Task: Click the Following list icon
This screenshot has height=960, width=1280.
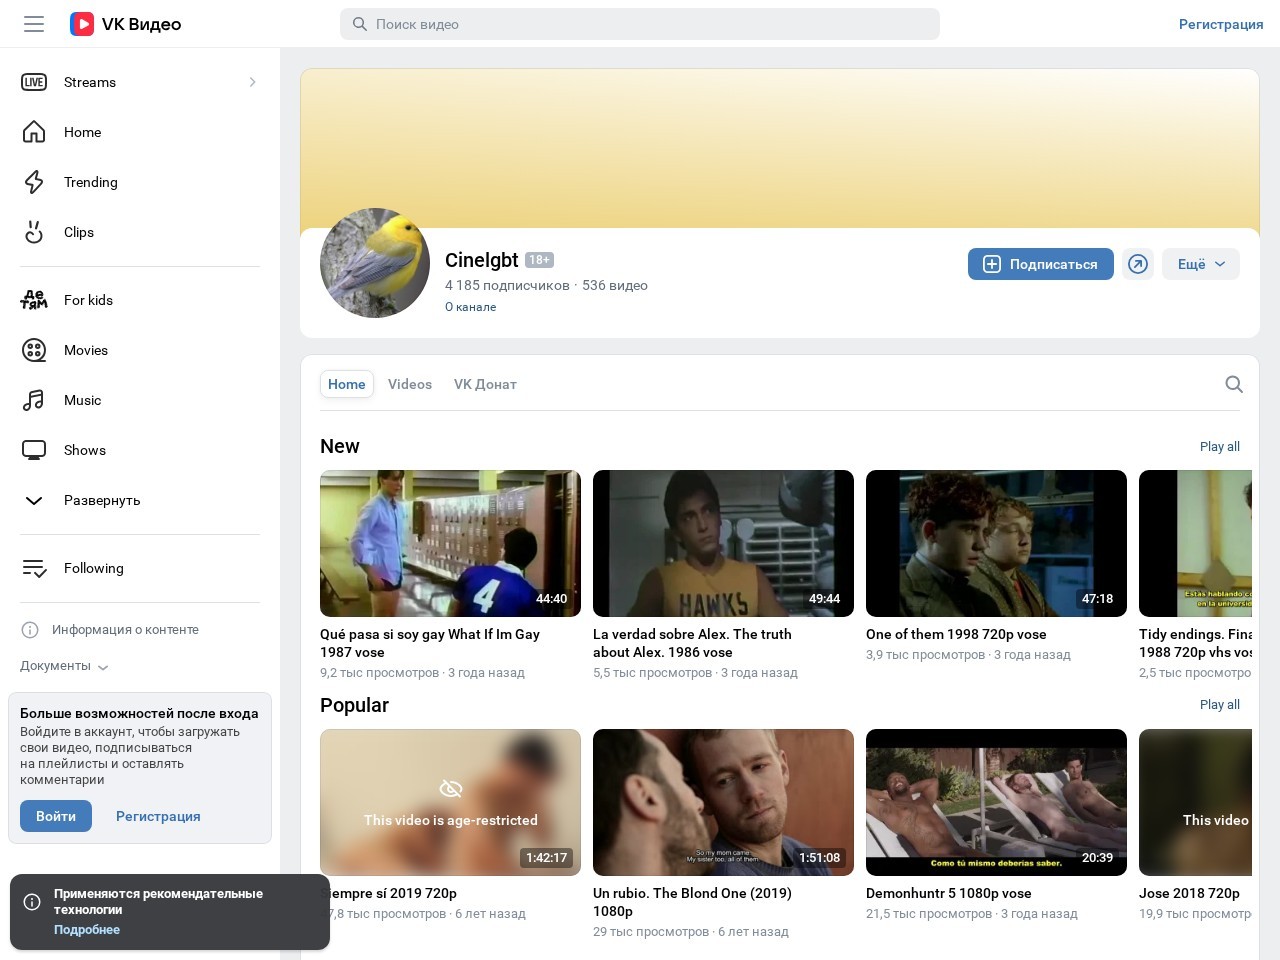Action: (x=34, y=568)
